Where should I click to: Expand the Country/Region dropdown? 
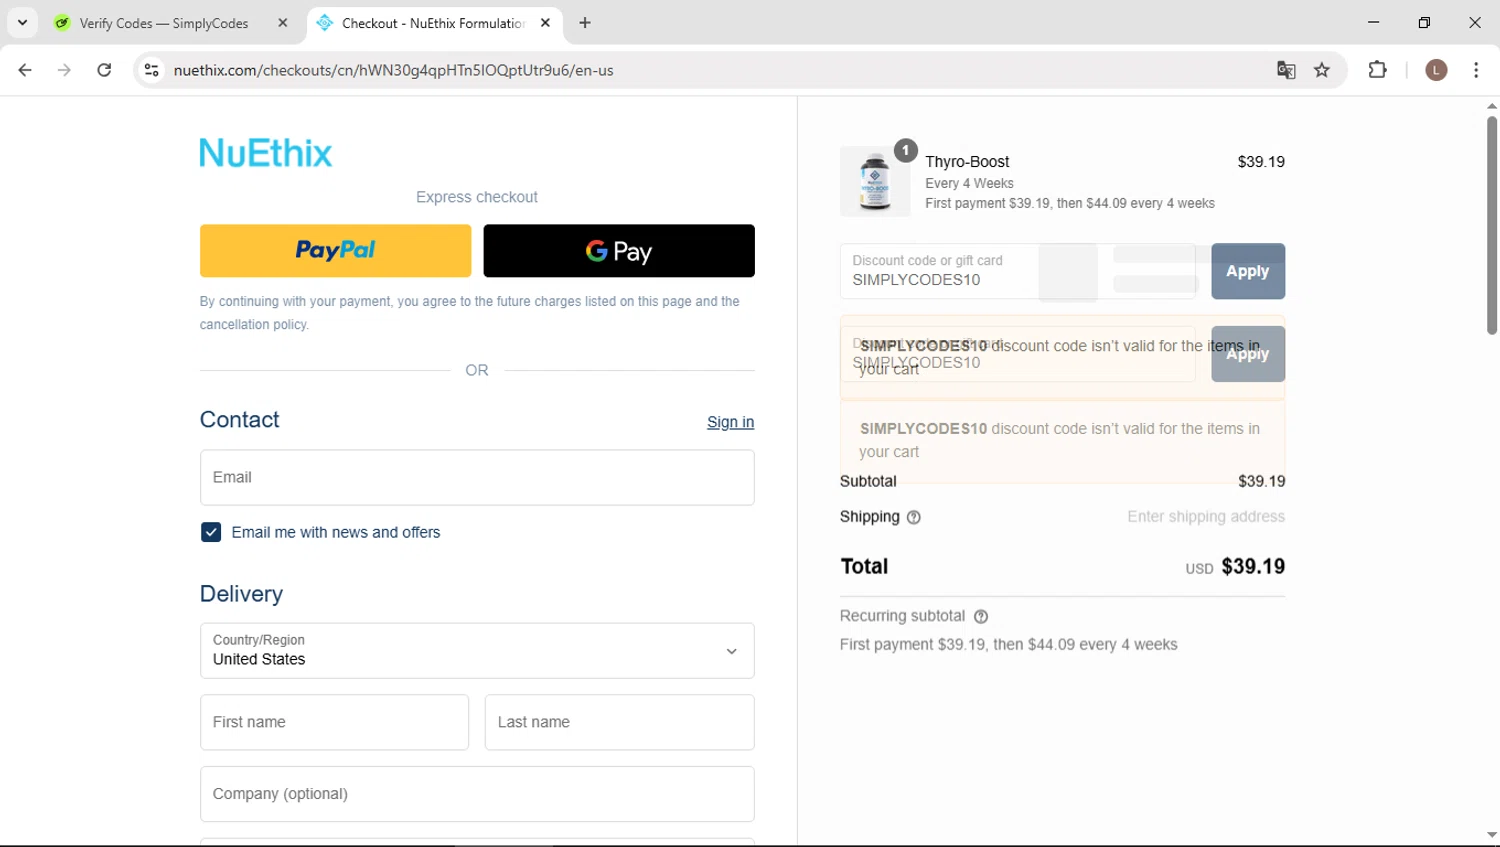point(477,650)
